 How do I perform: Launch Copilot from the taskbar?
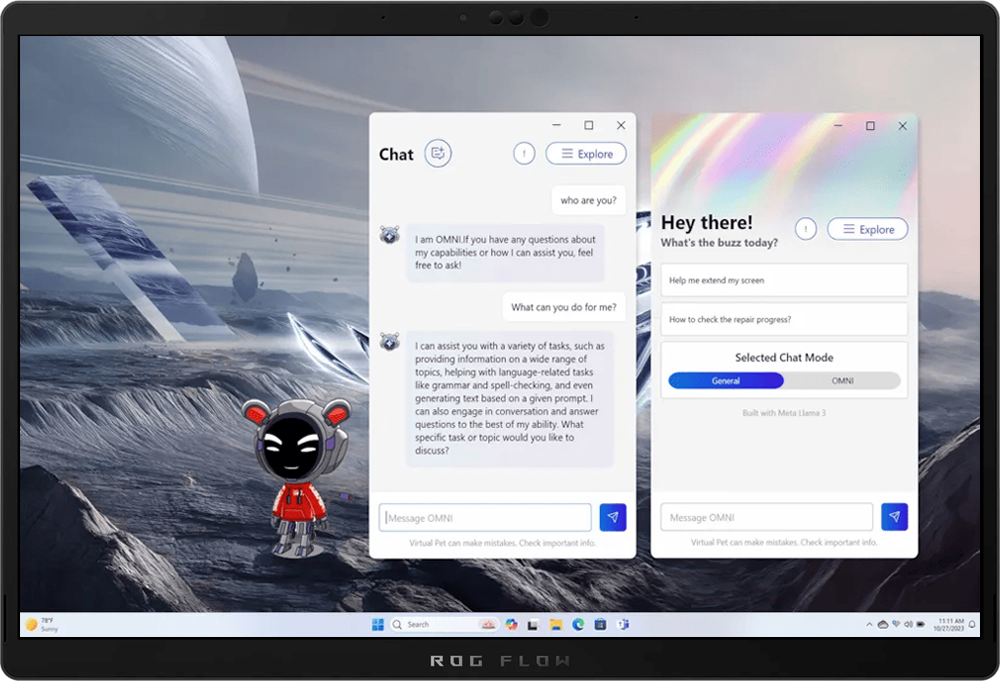pyautogui.click(x=511, y=625)
